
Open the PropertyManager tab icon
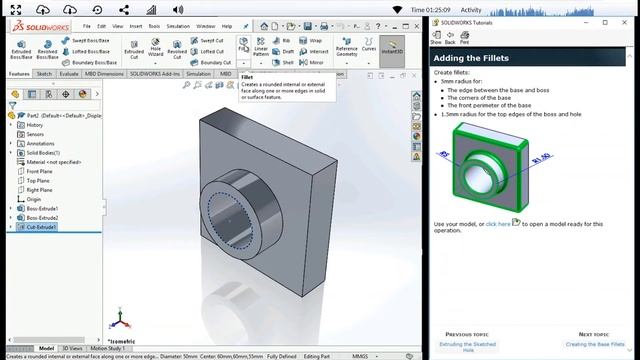tap(32, 94)
